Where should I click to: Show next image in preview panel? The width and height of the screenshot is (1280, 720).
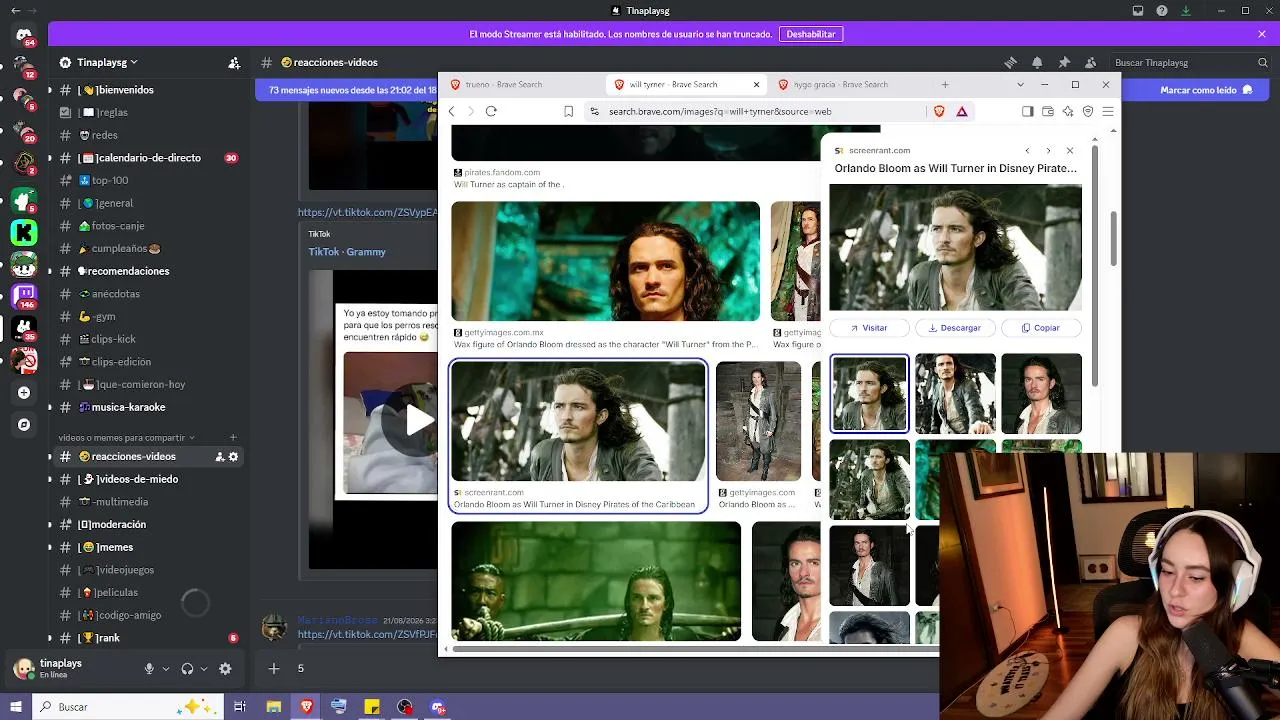pyautogui.click(x=1048, y=151)
